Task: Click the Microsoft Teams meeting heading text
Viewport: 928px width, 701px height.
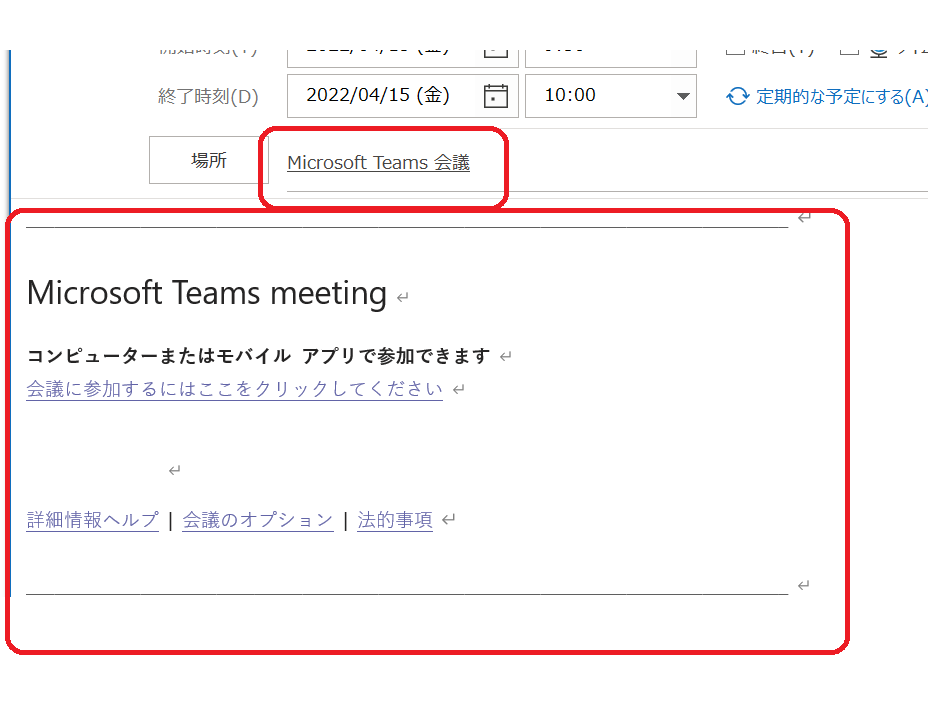Action: click(207, 293)
